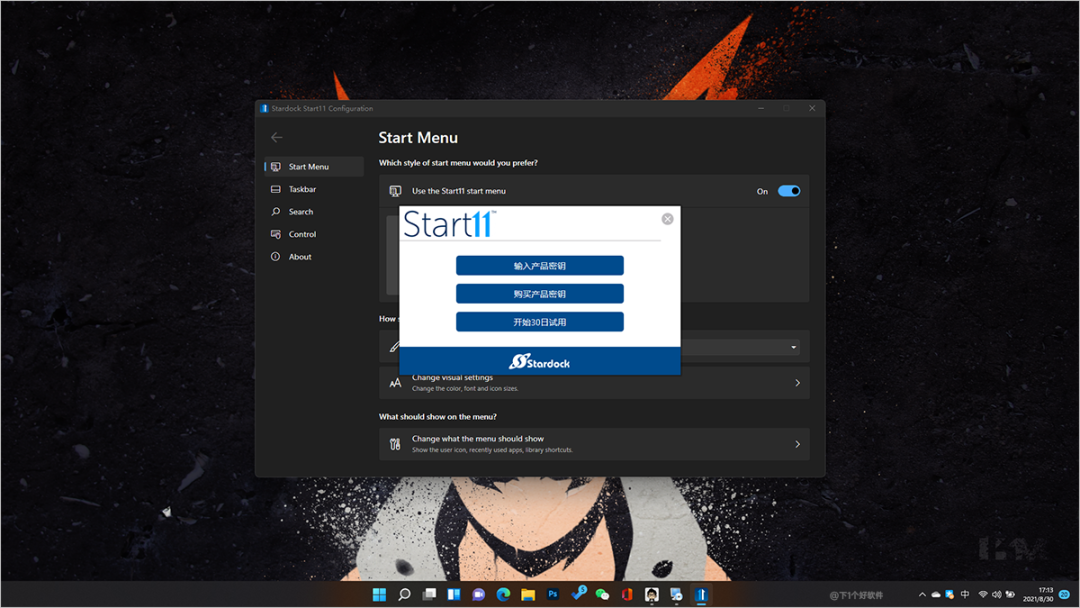Screen dimensions: 1080x608
Task: Open Microsoft Edge from the taskbar
Action: (x=503, y=595)
